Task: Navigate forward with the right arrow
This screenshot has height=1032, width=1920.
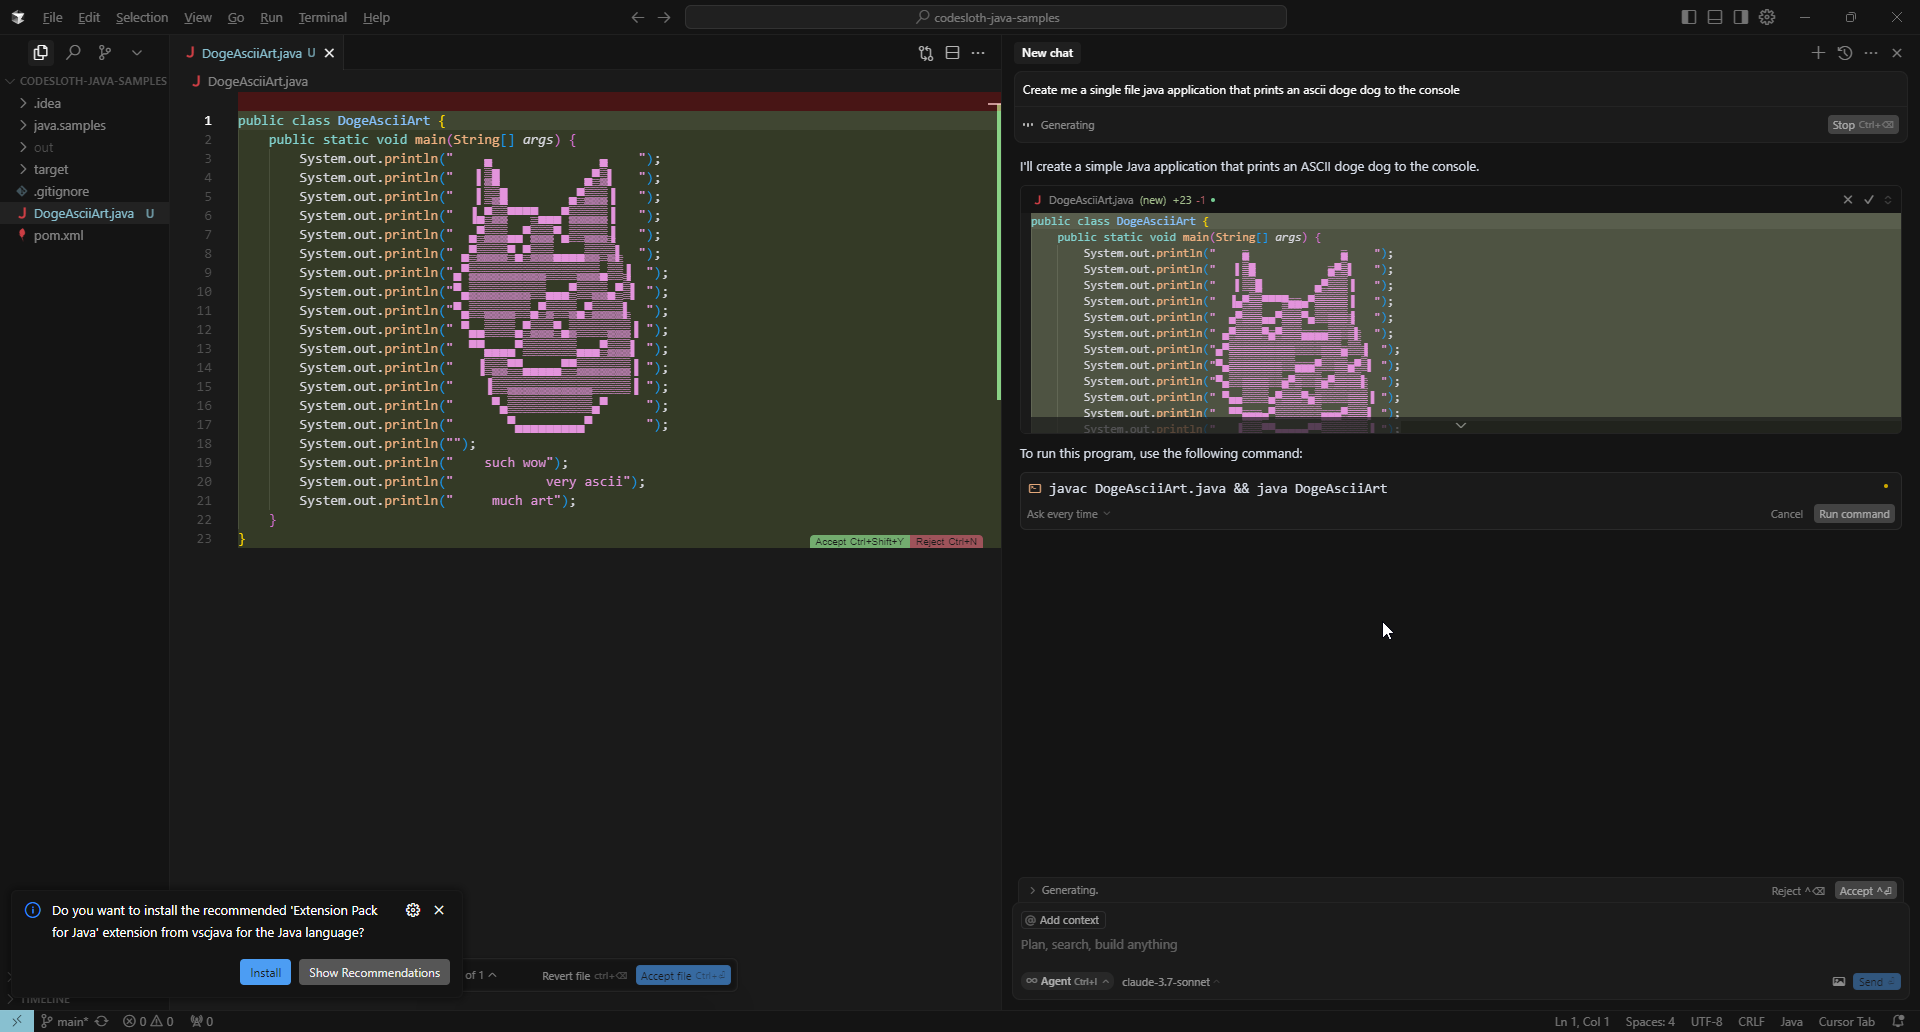Action: pyautogui.click(x=664, y=17)
